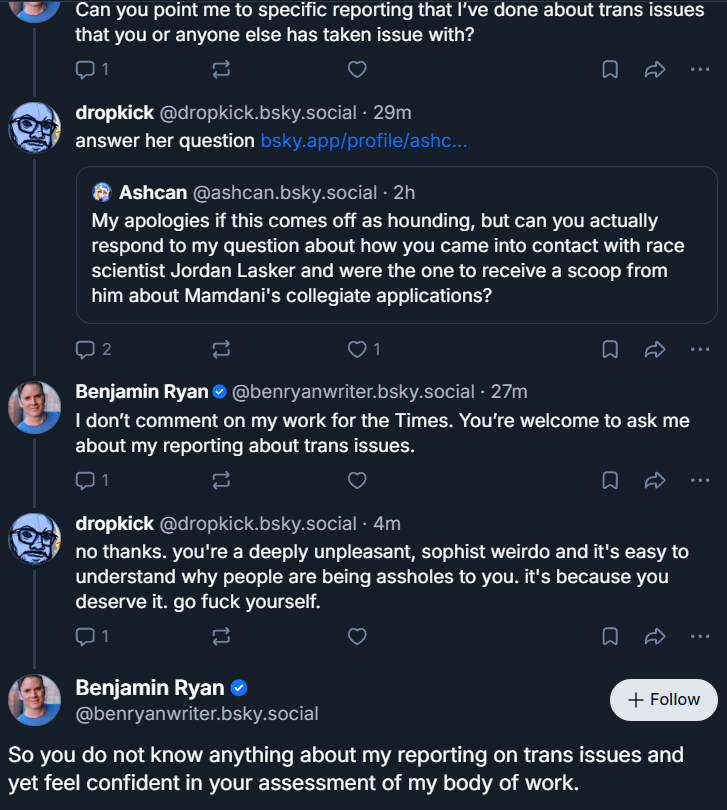727x810 pixels.
Task: Open more options on Benjamin Ryan's 27m post
Action: [700, 480]
